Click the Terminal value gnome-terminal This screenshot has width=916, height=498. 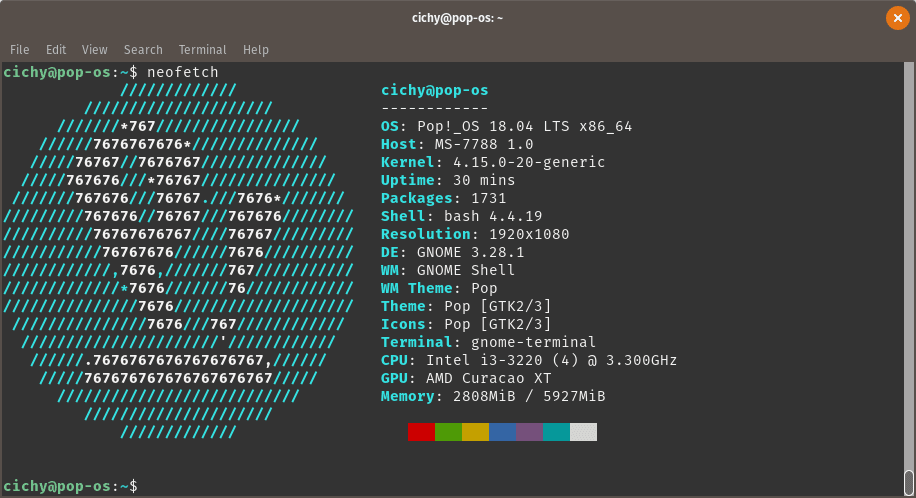(x=533, y=342)
